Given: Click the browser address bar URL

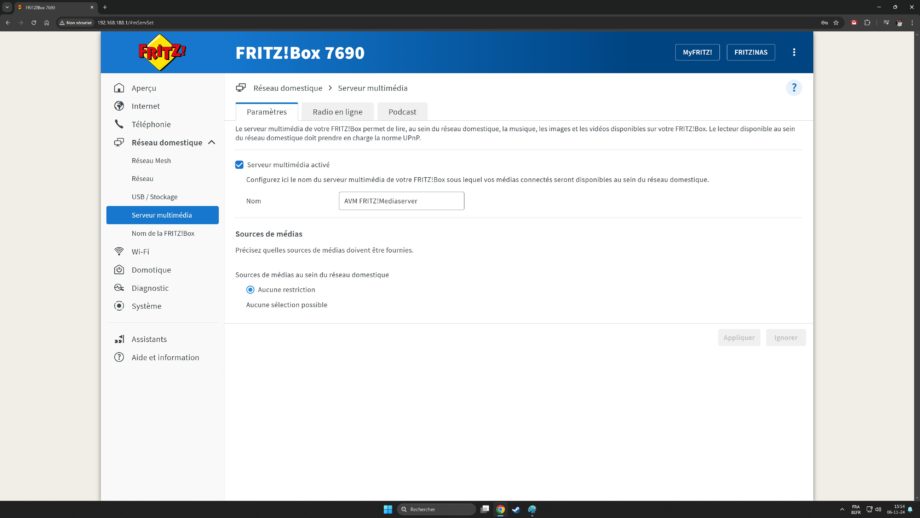Looking at the screenshot, I should [125, 22].
